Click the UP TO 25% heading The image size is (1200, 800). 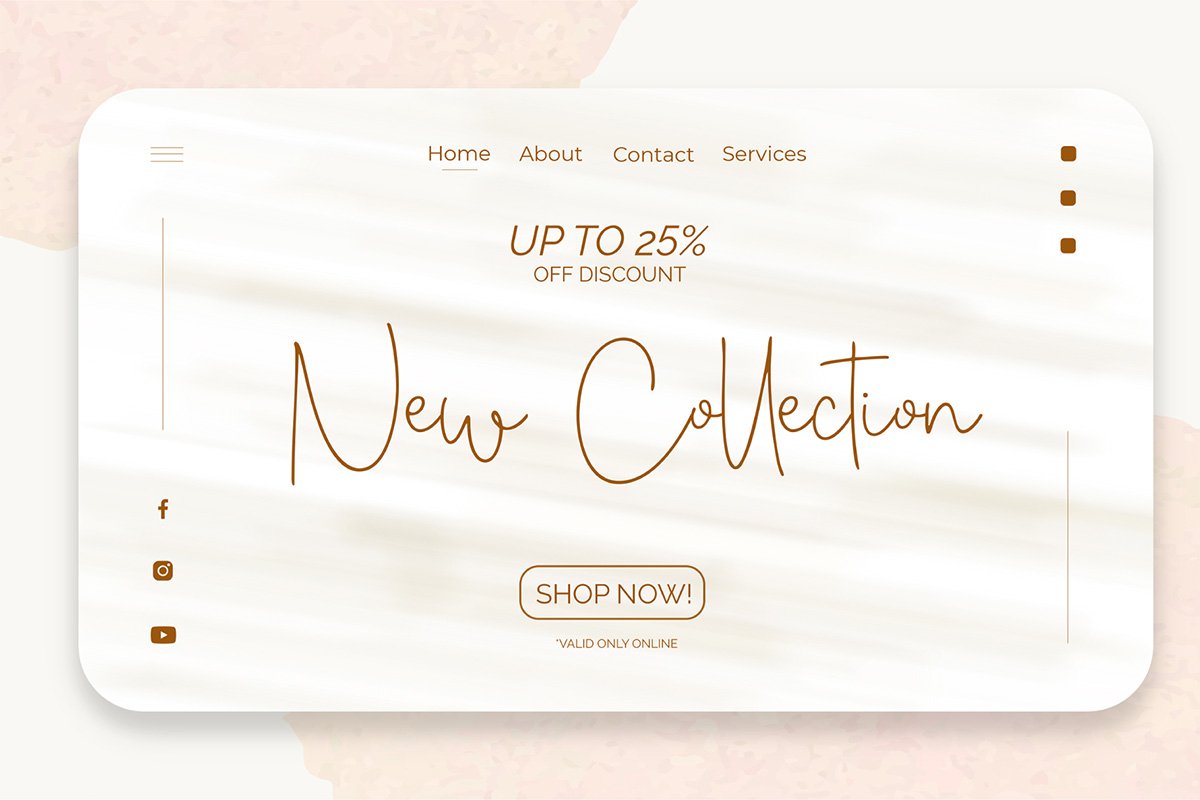click(x=608, y=241)
